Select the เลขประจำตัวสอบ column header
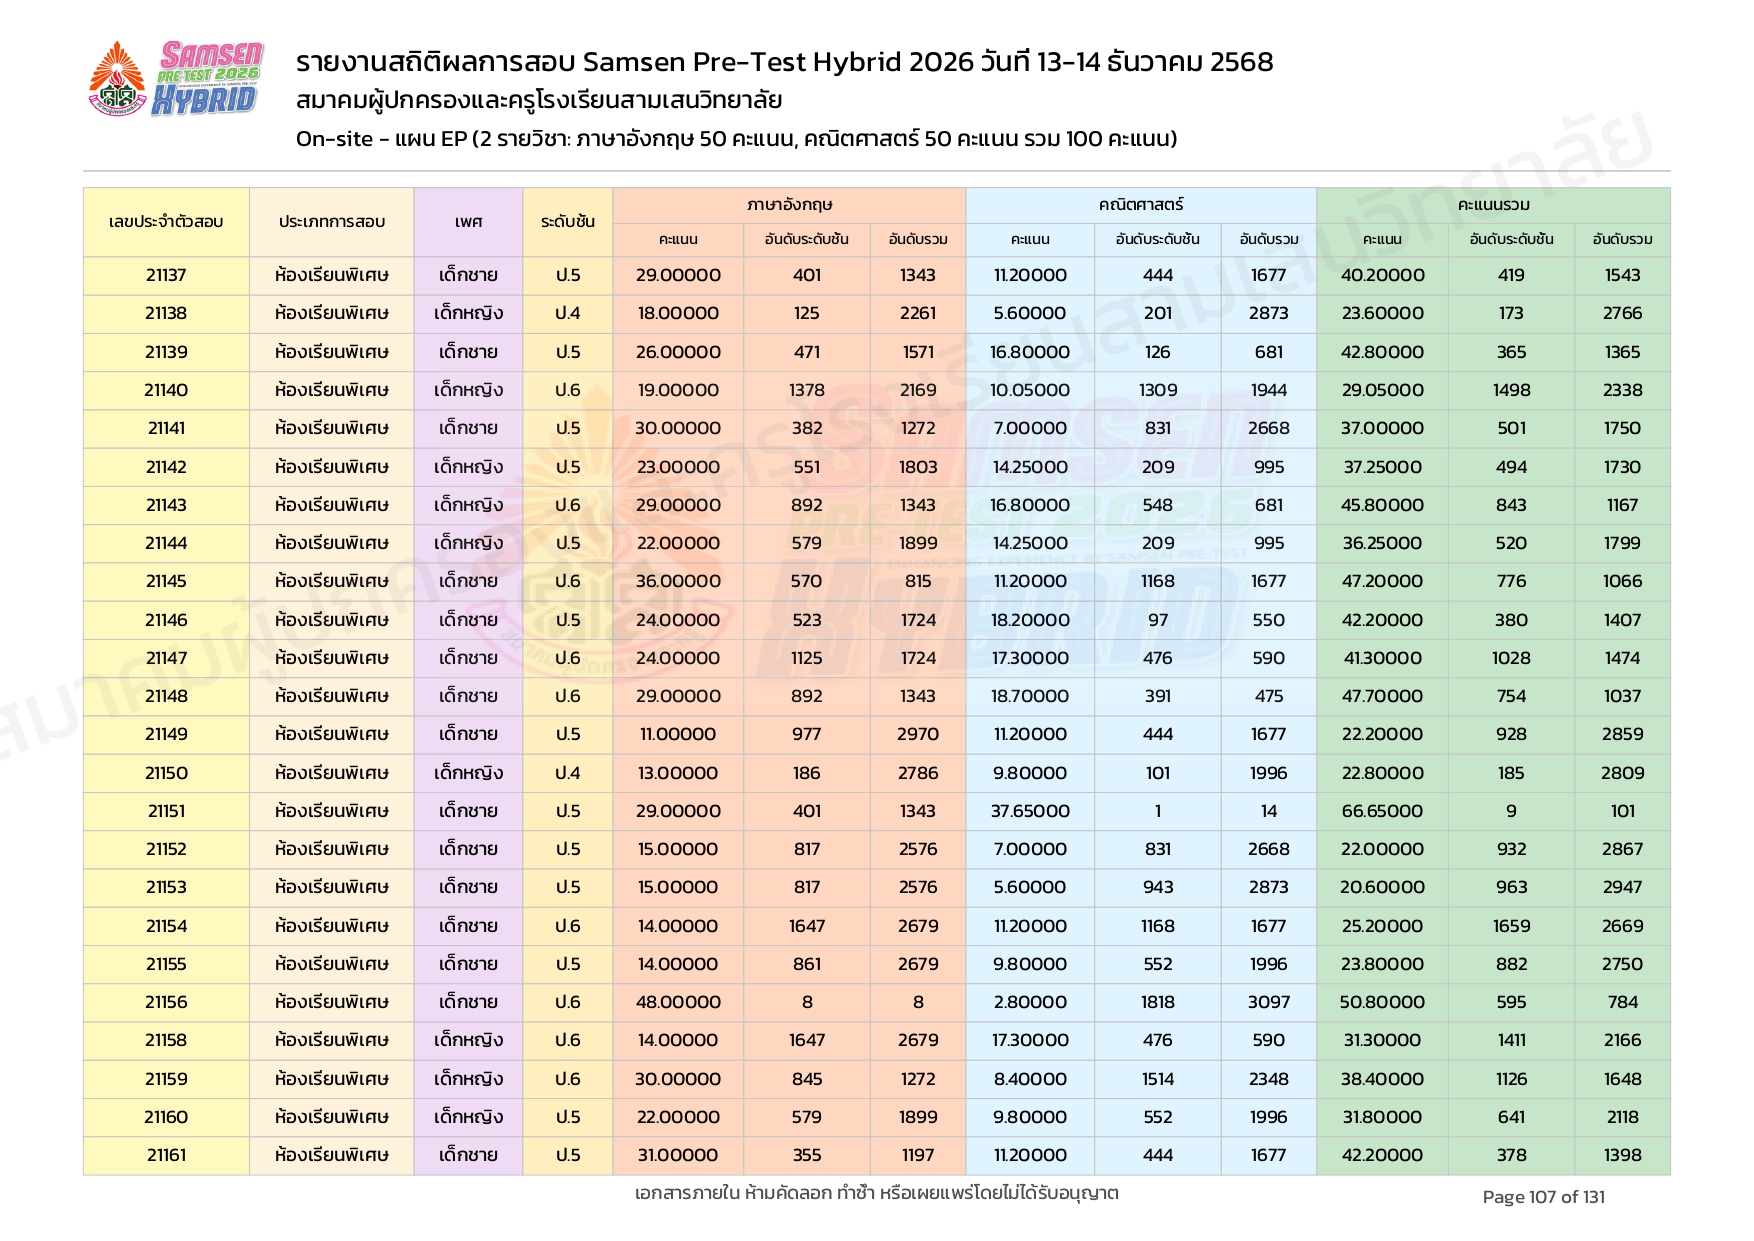Image resolution: width=1754 pixels, height=1241 pixels. (166, 222)
